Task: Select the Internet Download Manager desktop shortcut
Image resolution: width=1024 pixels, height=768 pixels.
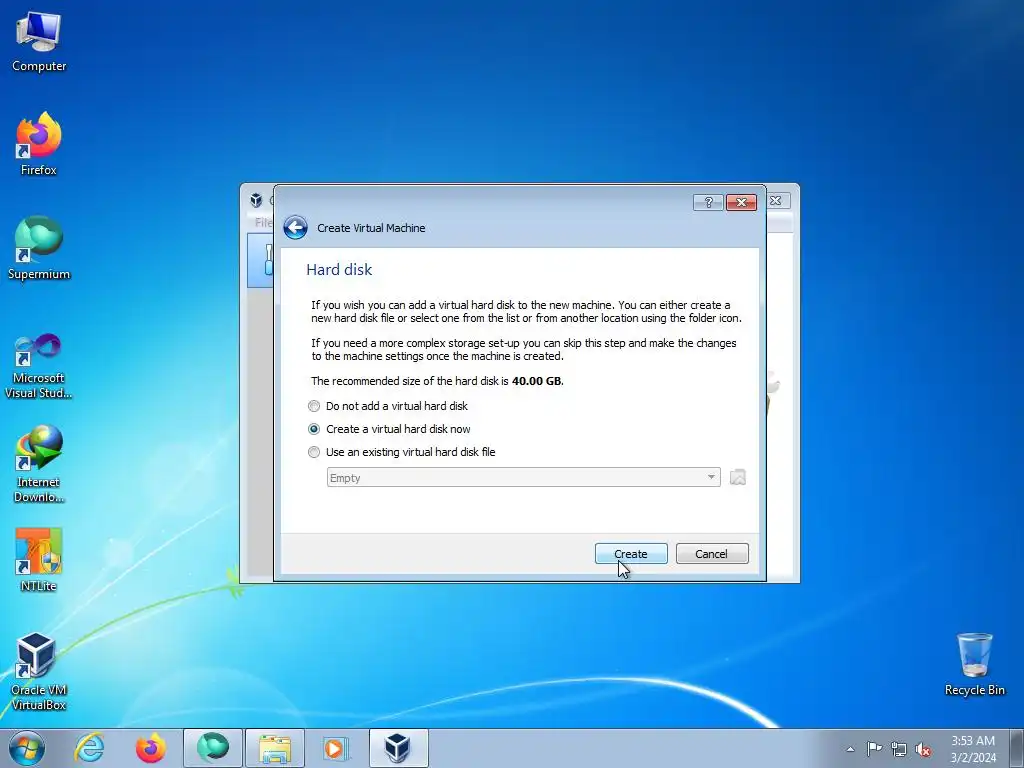Action: point(39,464)
